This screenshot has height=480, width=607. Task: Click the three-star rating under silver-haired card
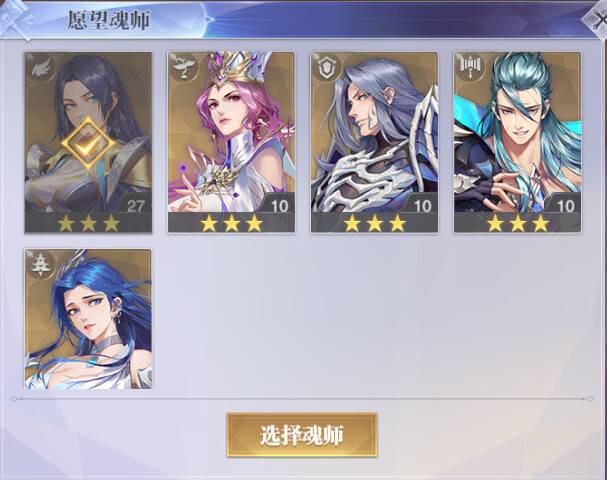point(374,223)
